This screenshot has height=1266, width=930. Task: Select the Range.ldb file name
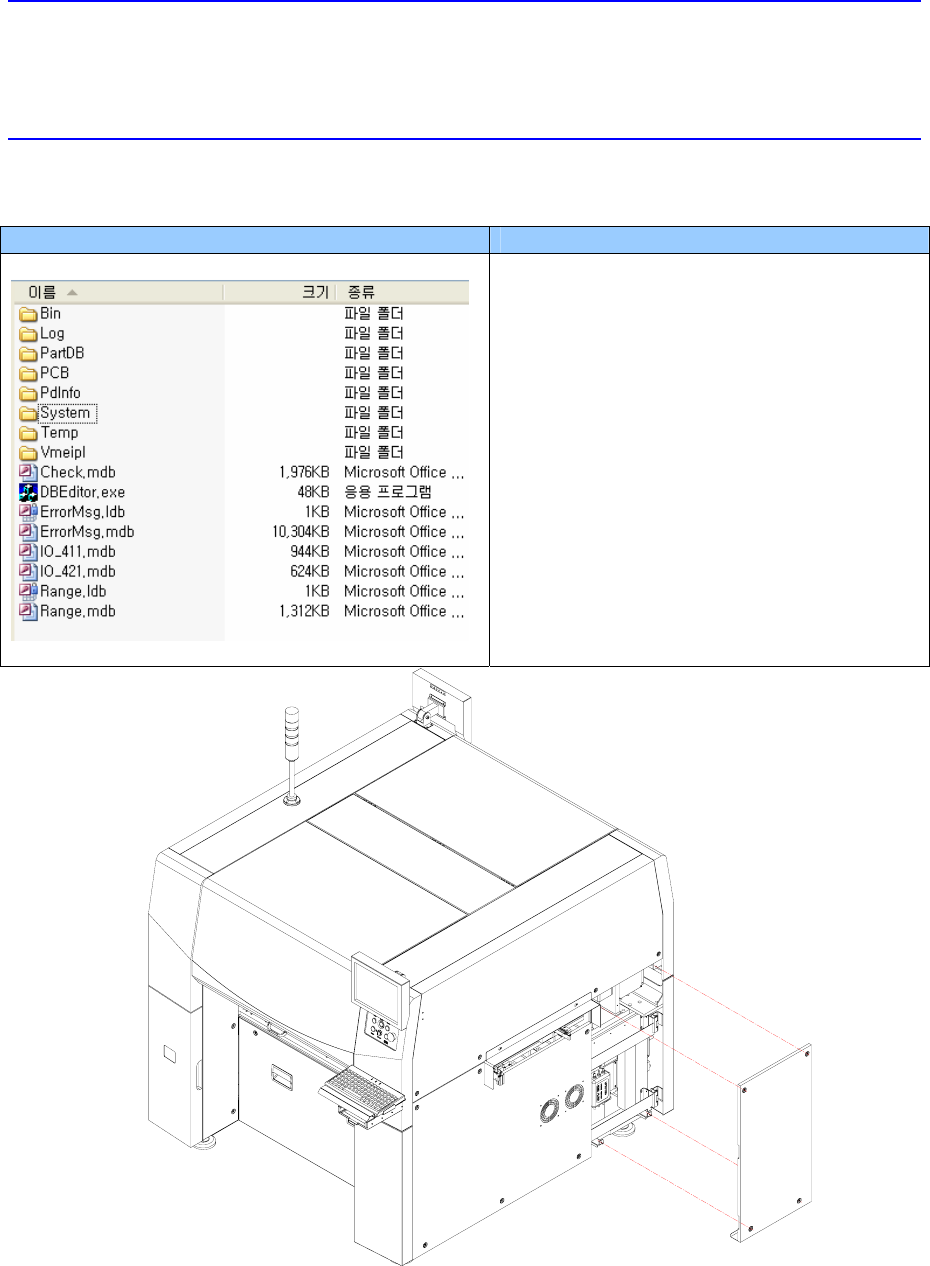74,591
